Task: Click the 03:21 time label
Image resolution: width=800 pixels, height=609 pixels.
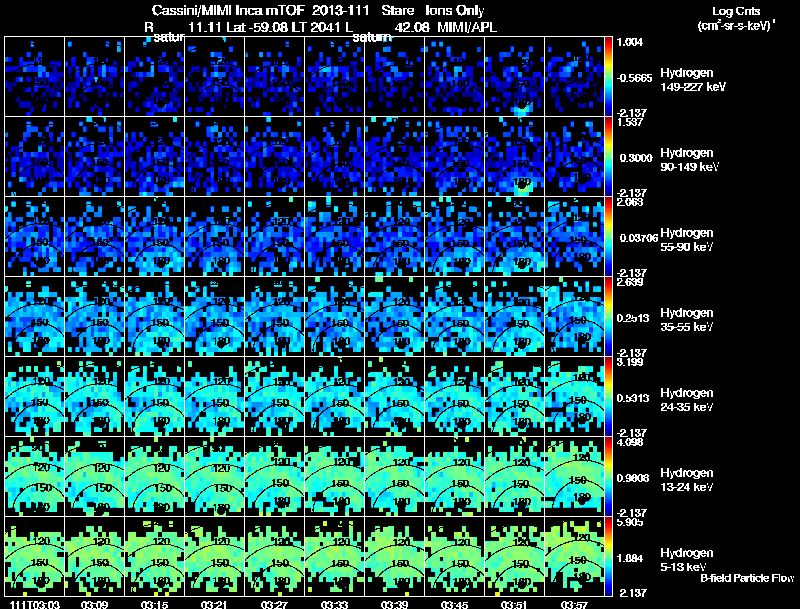Action: tap(214, 605)
